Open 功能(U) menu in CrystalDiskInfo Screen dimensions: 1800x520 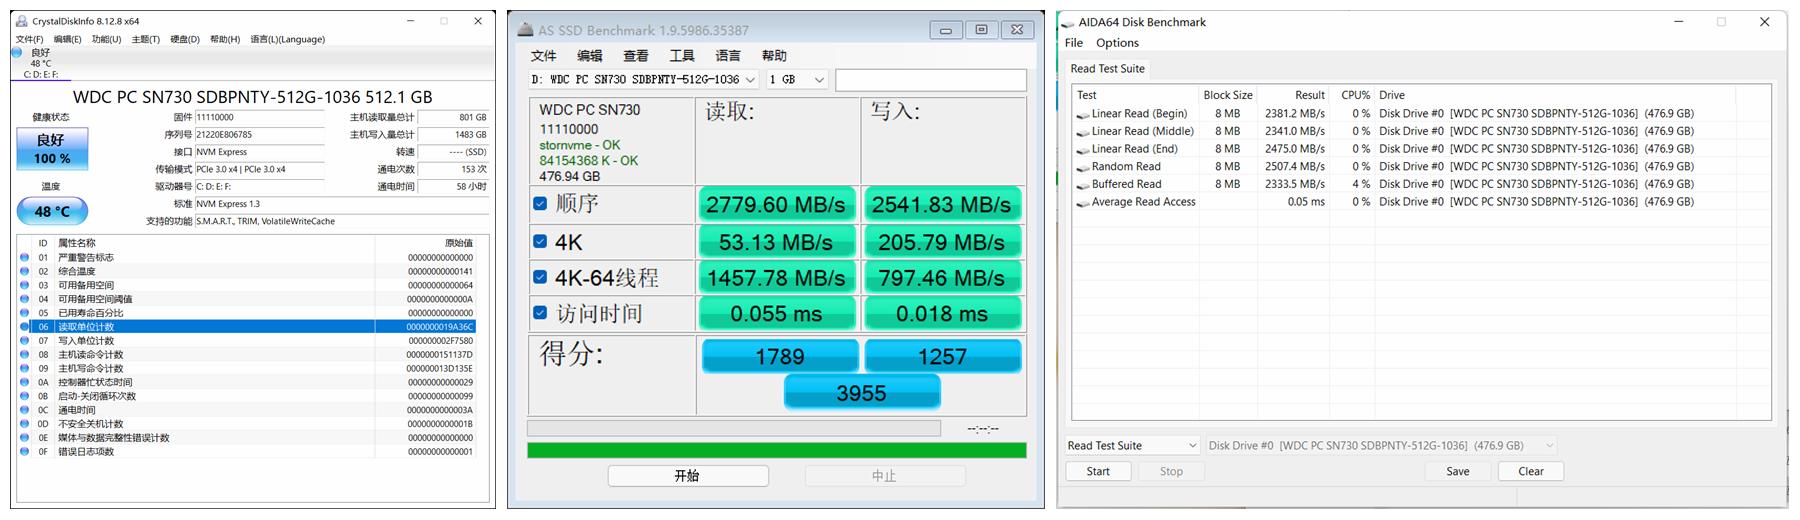[106, 39]
